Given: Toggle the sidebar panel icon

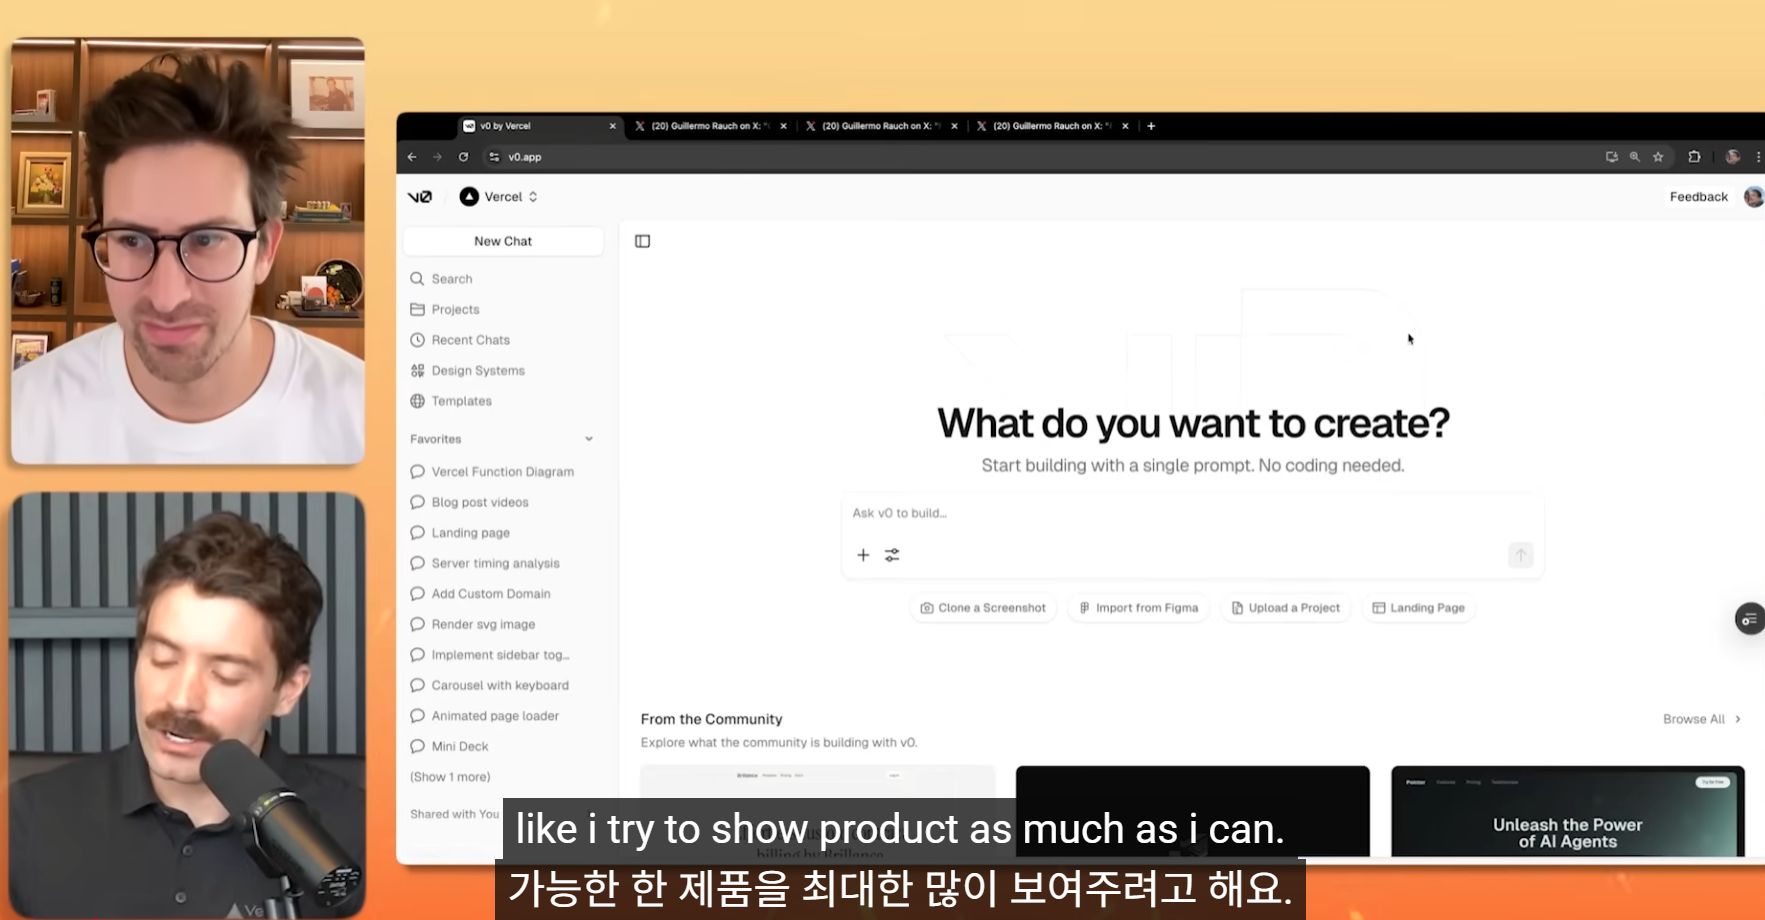Looking at the screenshot, I should 643,241.
